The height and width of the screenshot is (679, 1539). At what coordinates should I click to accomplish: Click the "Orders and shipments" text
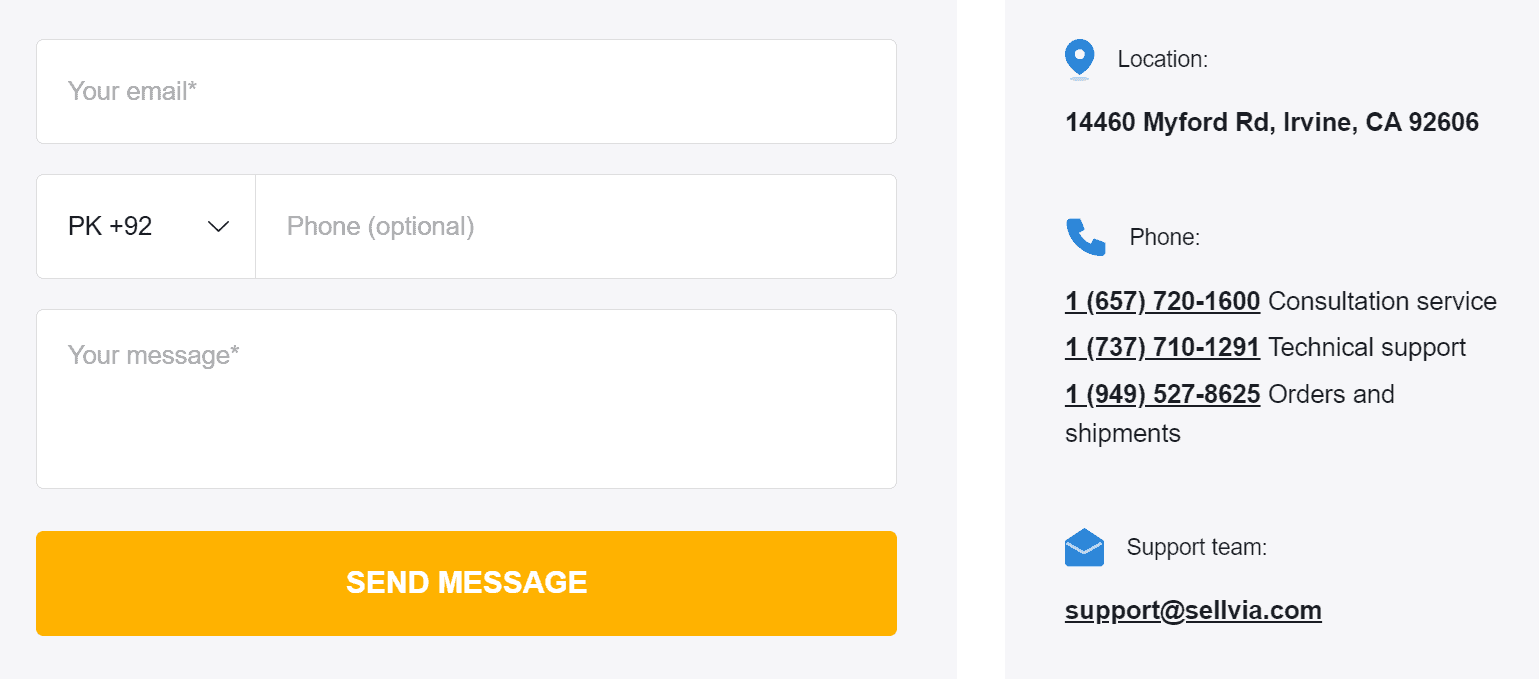pos(1331,394)
